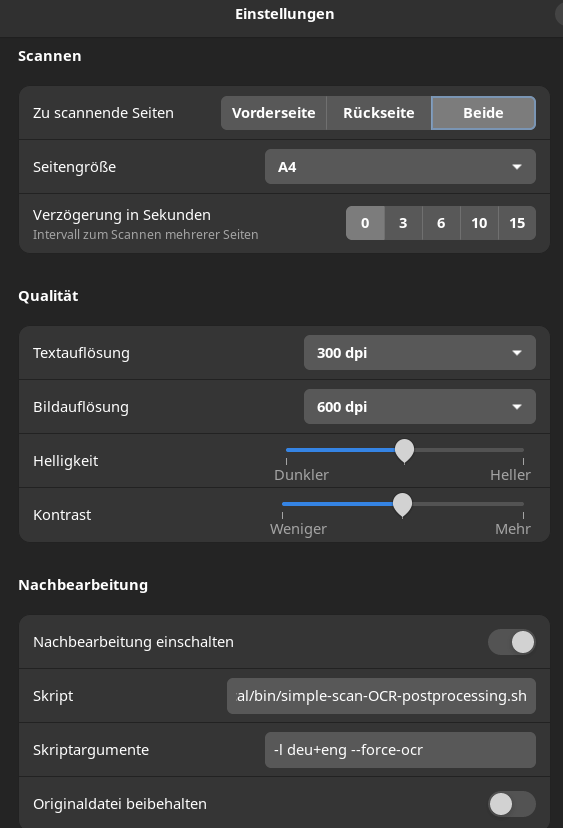Set delay to 10 seconds

point(480,223)
